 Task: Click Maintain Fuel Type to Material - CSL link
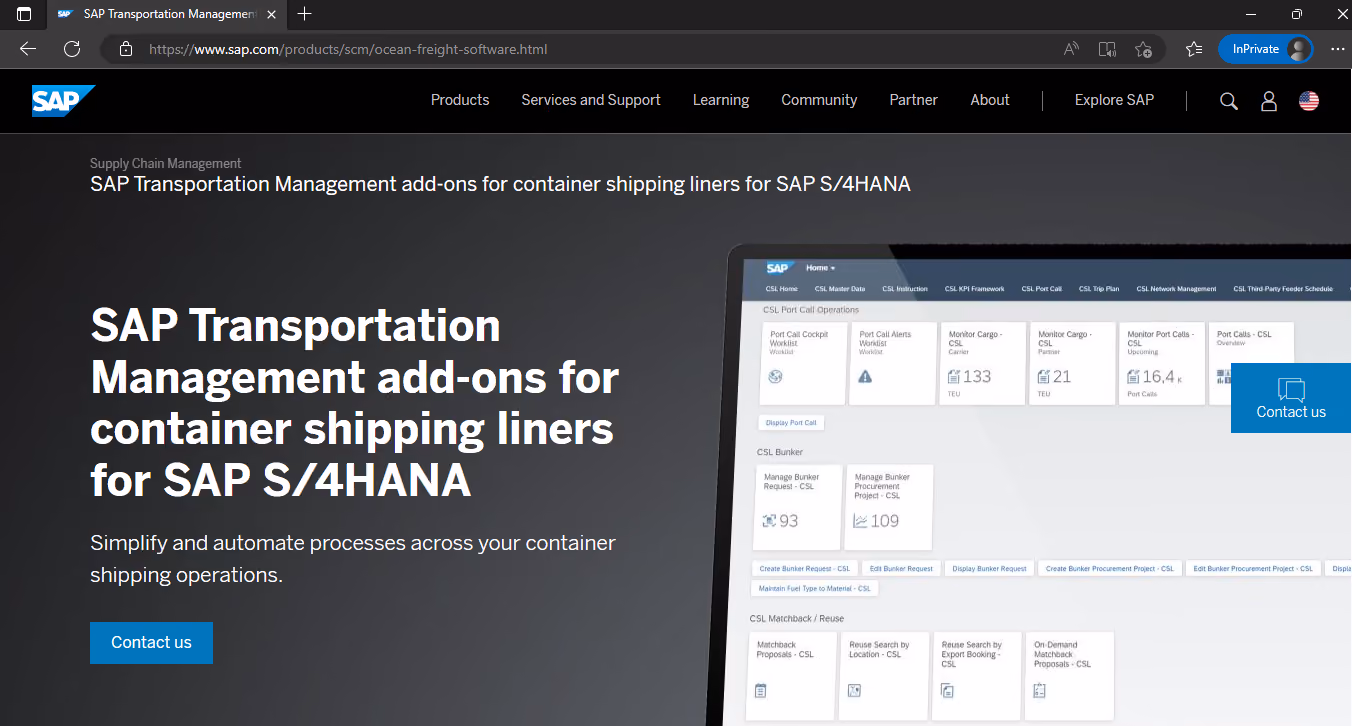click(815, 589)
